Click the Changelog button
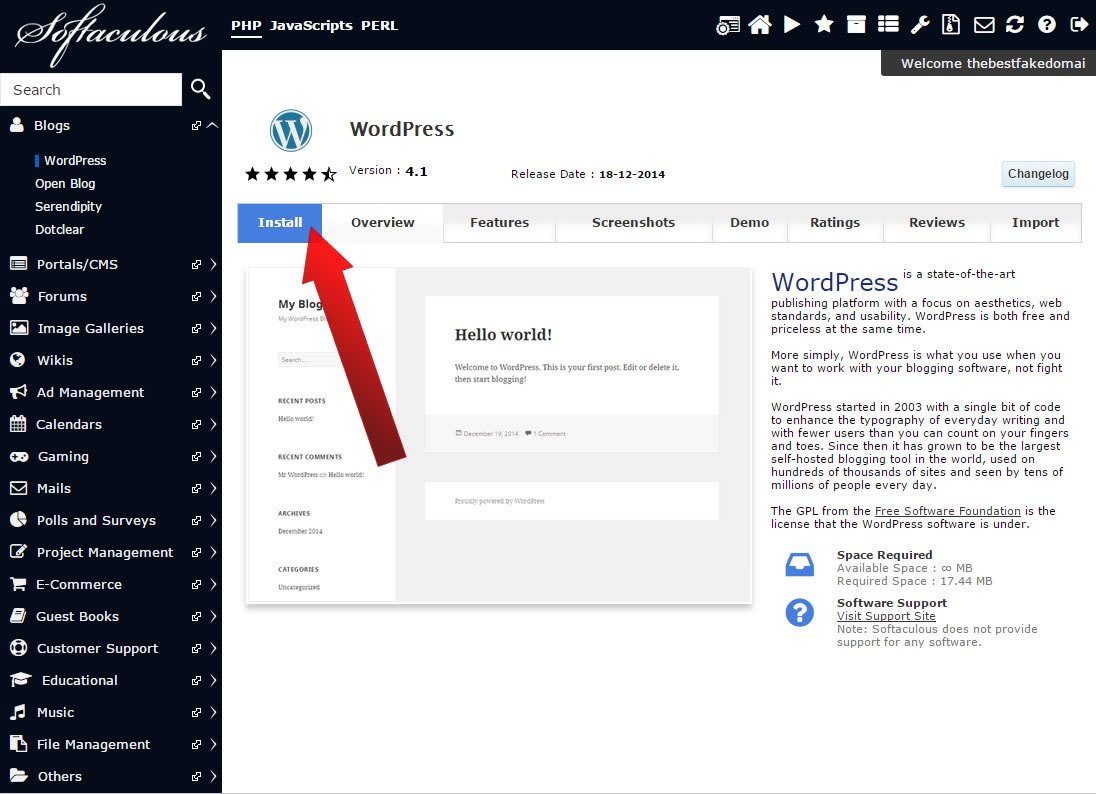The width and height of the screenshot is (1096, 794). click(1038, 174)
